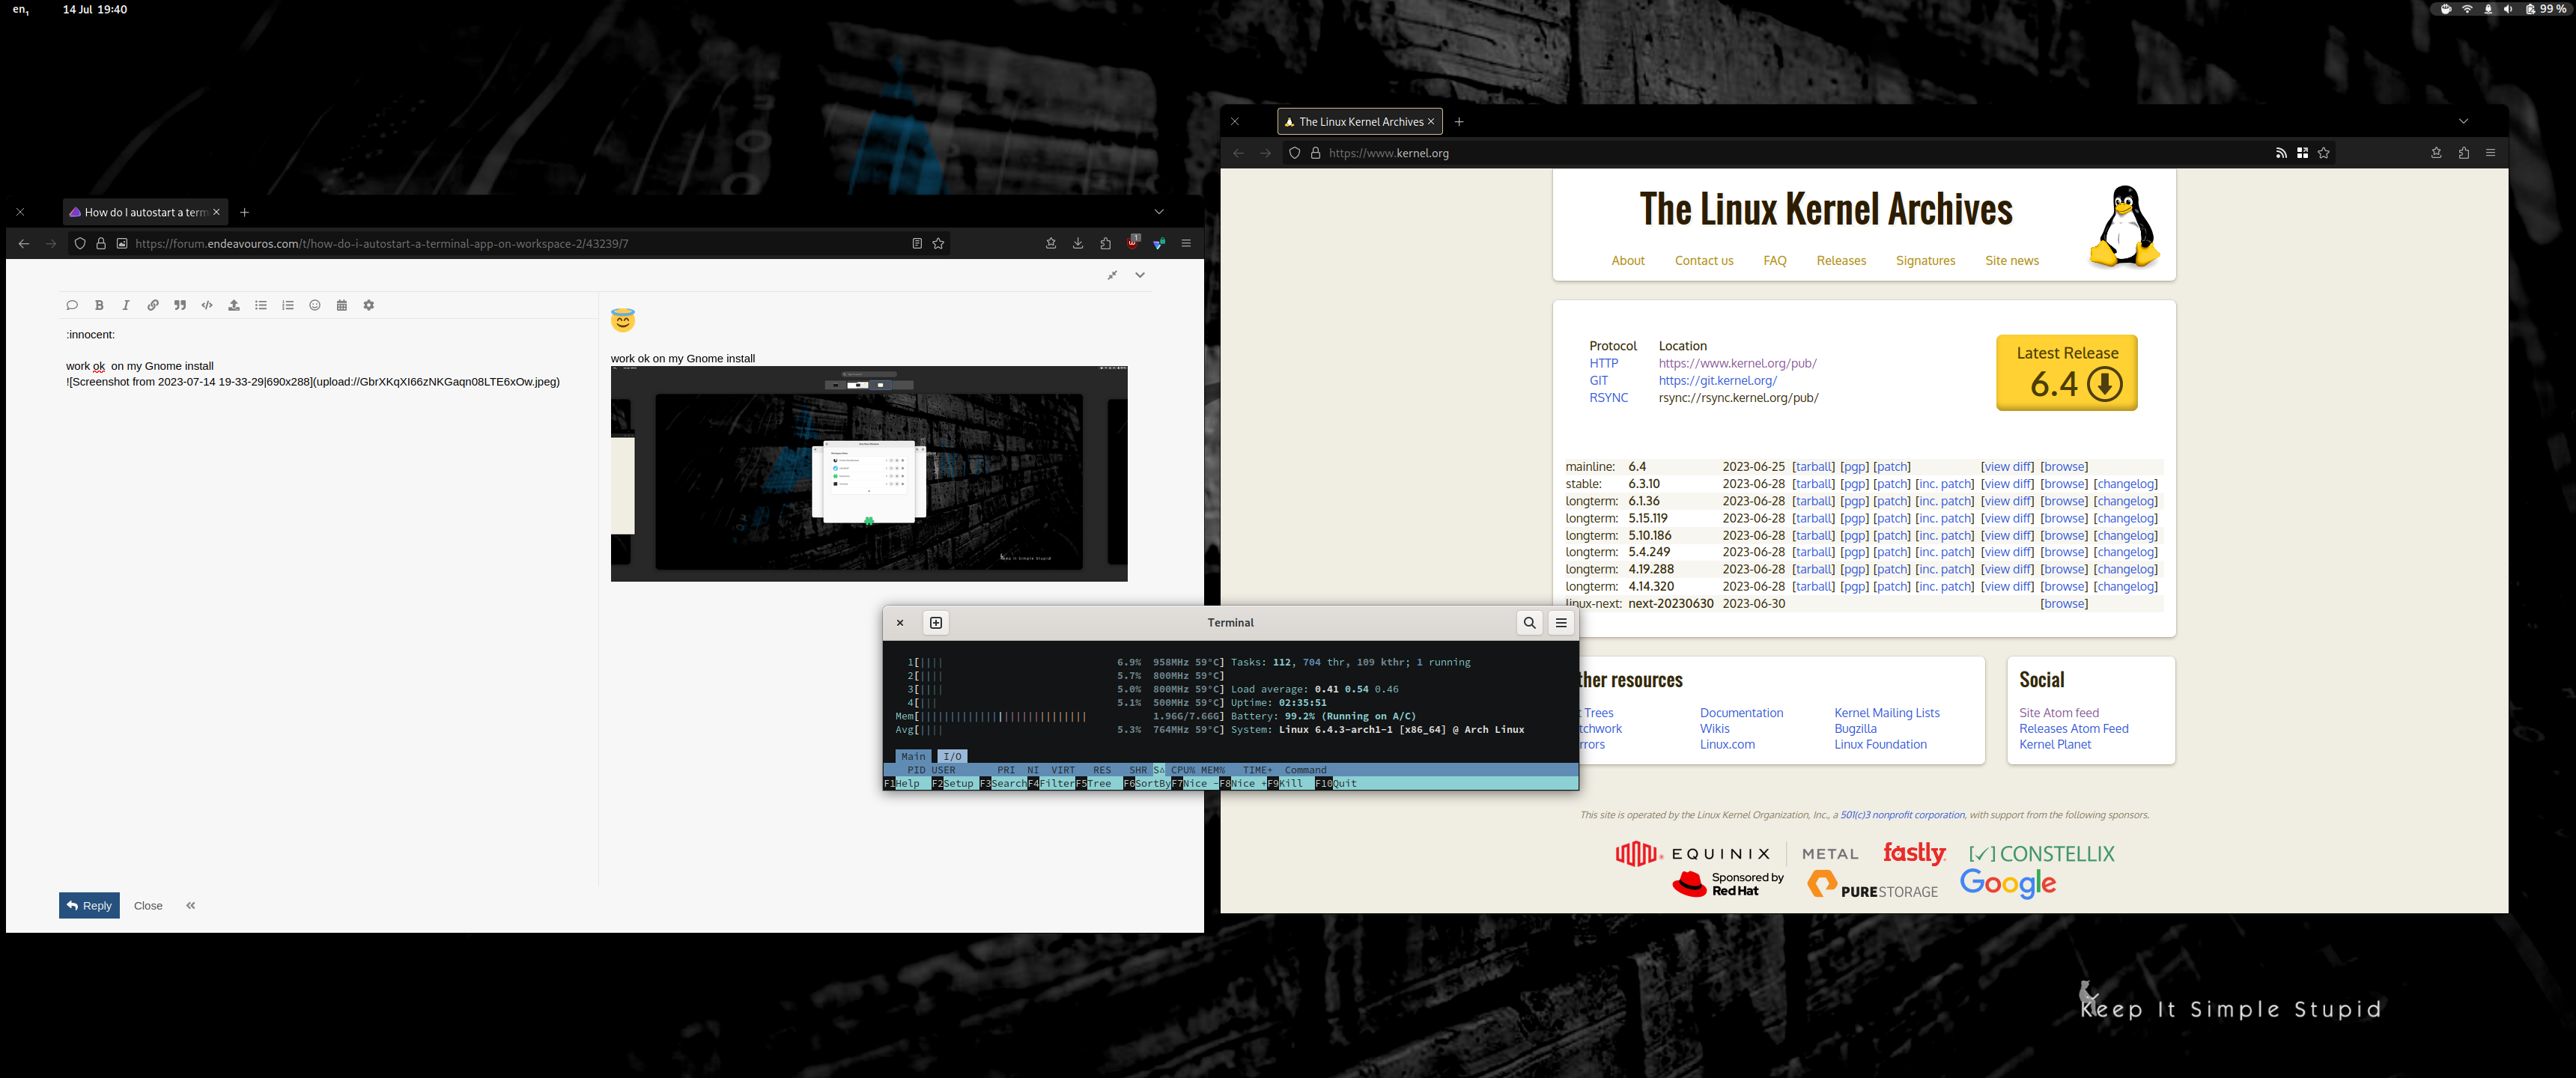
Task: Open the hamburger menu in the forum browser
Action: 1186,243
